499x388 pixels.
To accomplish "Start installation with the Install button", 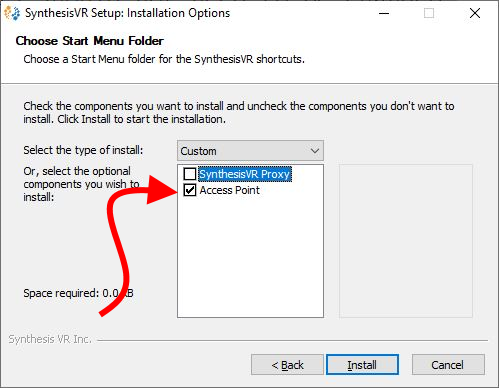I will click(362, 365).
